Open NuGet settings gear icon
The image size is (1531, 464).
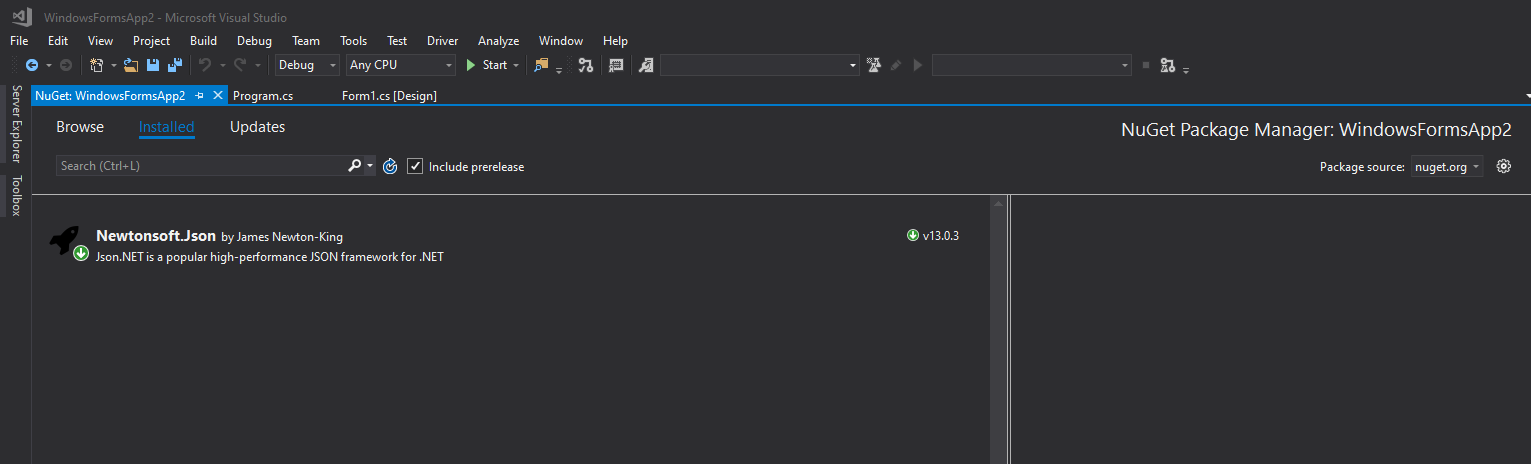[1503, 166]
